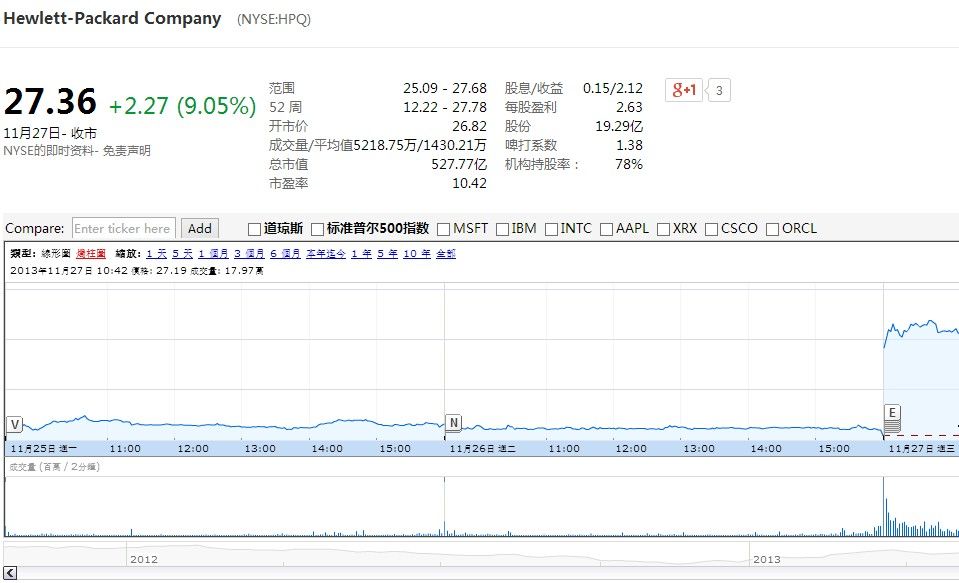The width and height of the screenshot is (959, 583).
Task: Zoom chart to 5 天
Action: (182, 253)
